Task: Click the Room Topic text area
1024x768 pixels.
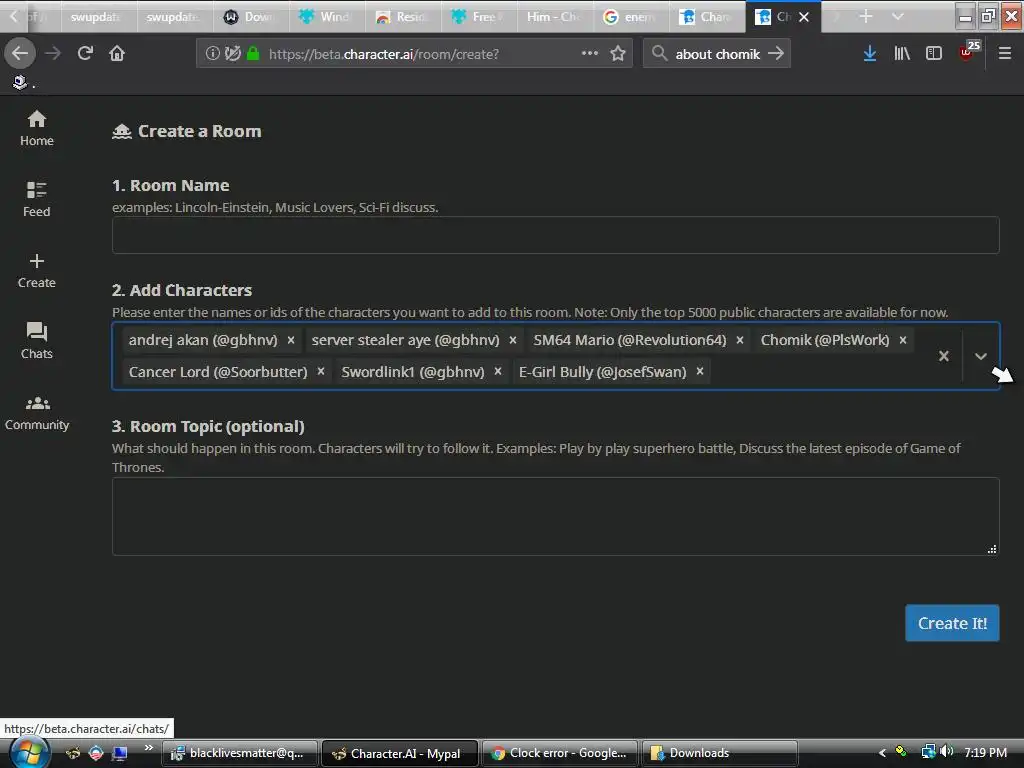Action: coord(555,517)
